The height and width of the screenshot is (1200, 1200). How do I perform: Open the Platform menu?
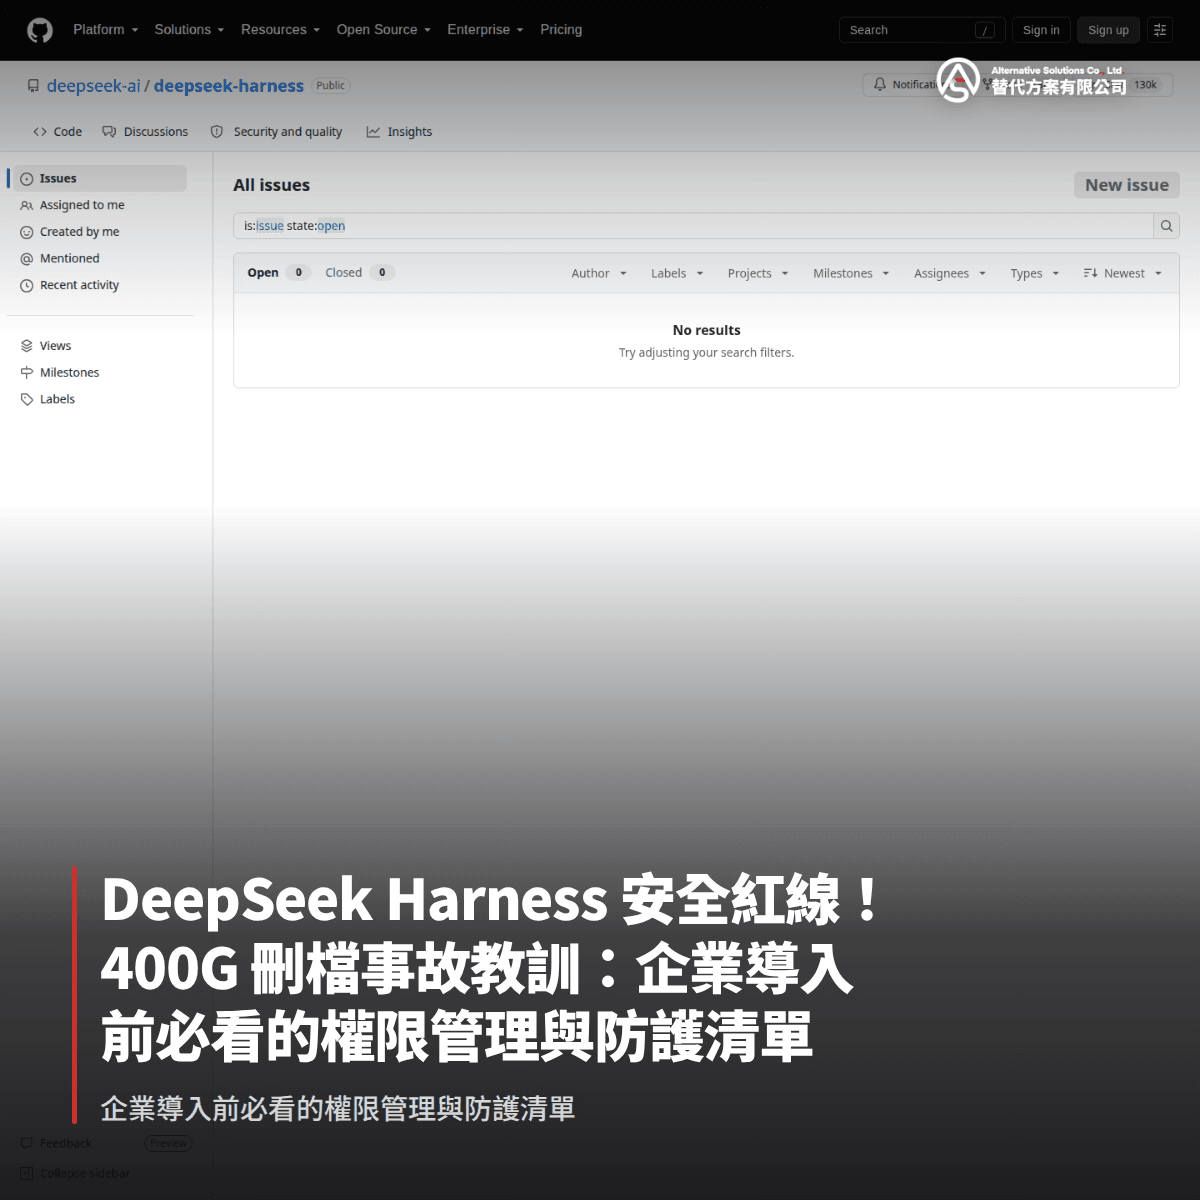(105, 30)
